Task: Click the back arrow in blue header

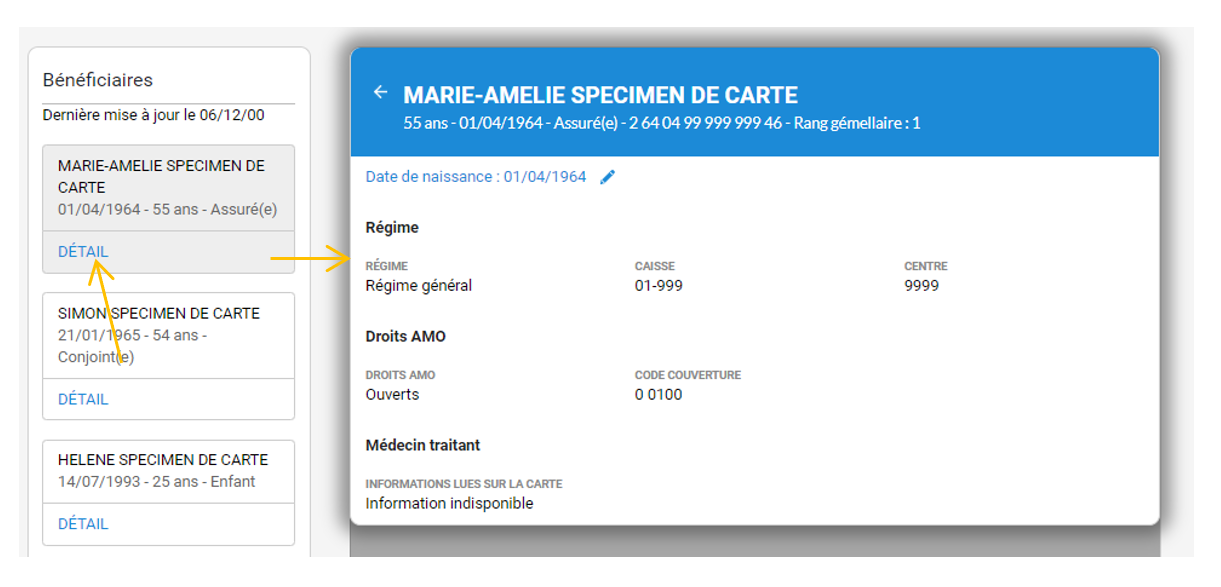Action: coord(380,93)
